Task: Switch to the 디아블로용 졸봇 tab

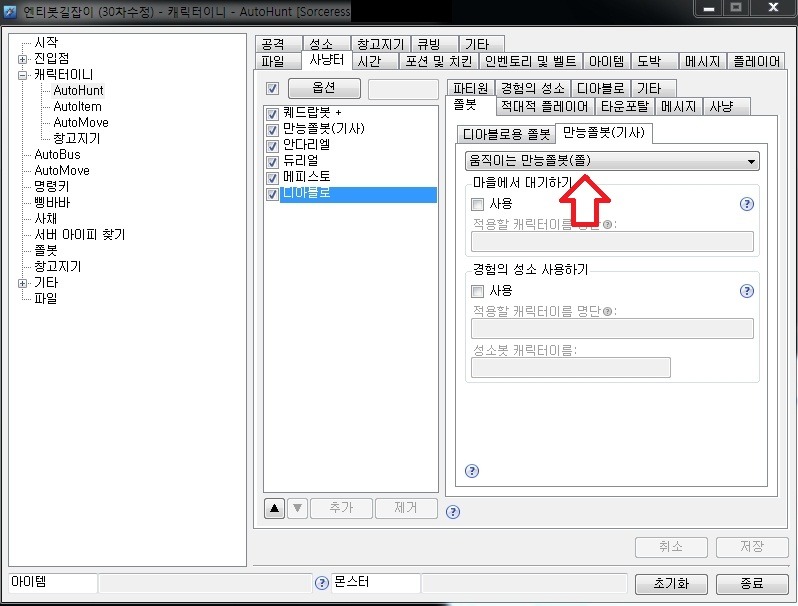Action: pyautogui.click(x=506, y=134)
